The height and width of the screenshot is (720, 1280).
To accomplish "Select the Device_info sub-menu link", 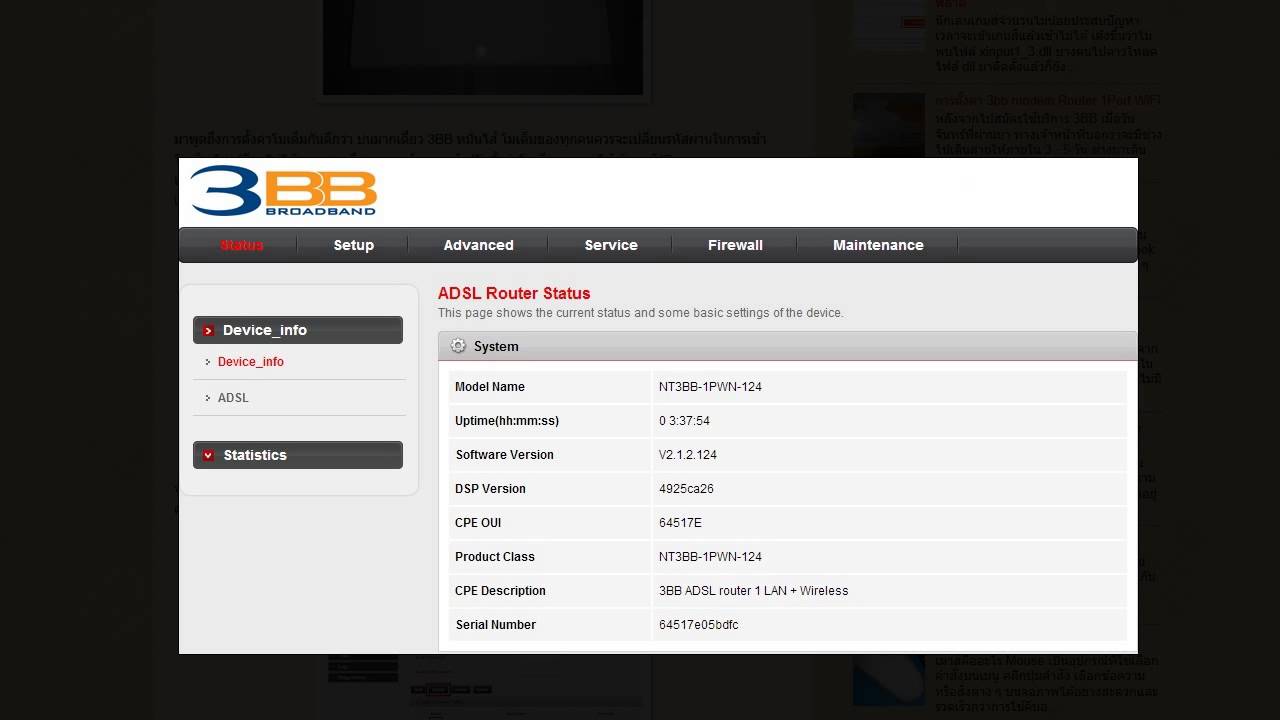I will pyautogui.click(x=250, y=362).
